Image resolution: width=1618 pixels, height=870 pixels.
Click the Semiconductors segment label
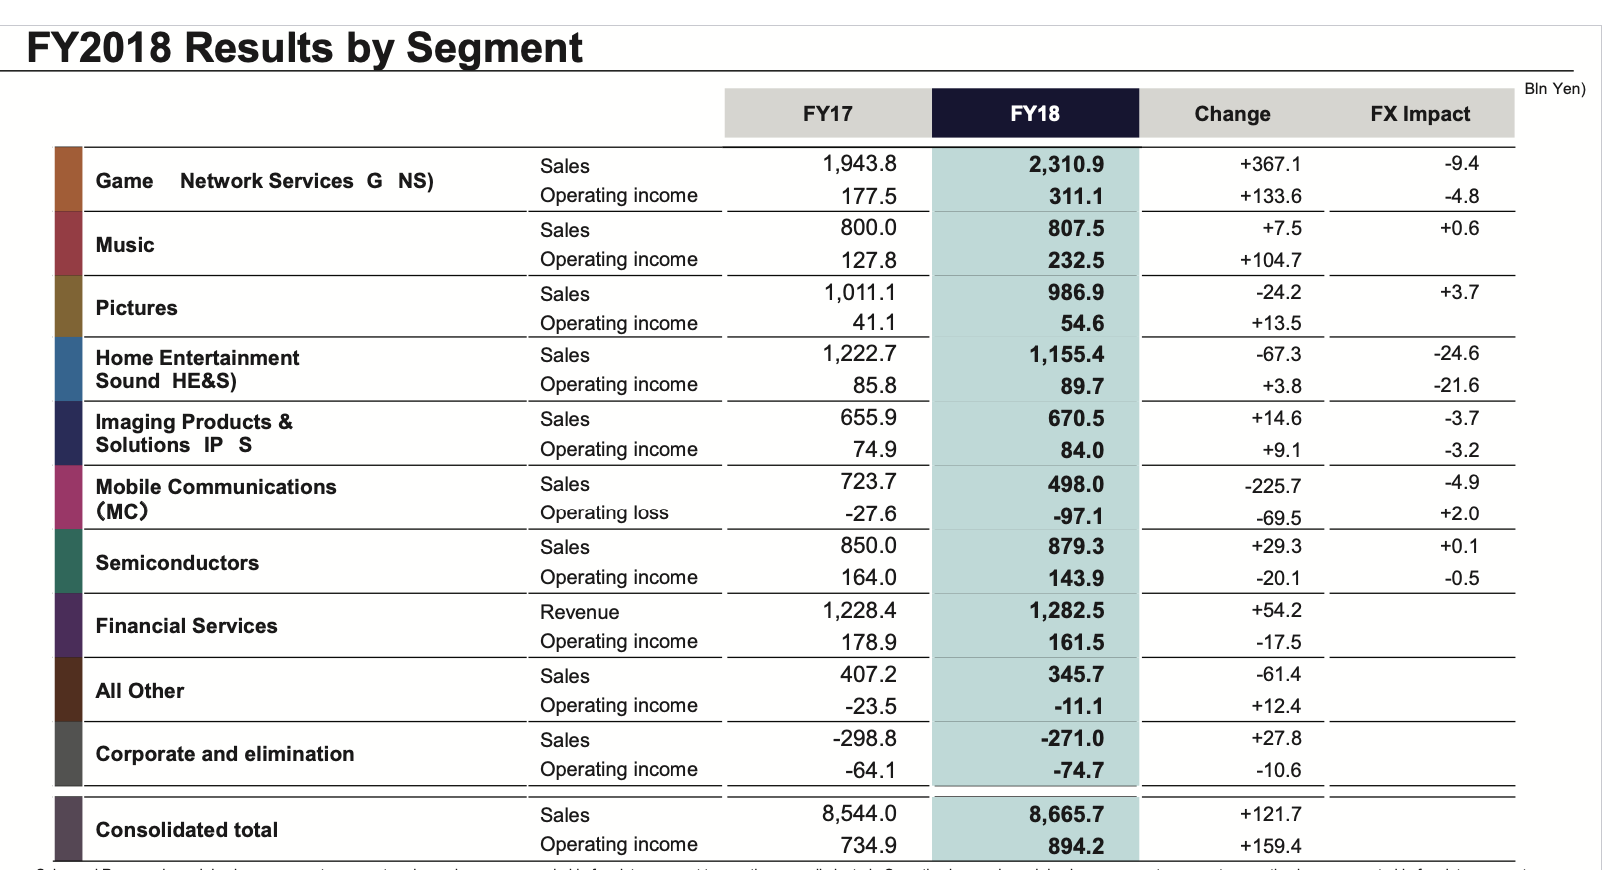(x=177, y=563)
